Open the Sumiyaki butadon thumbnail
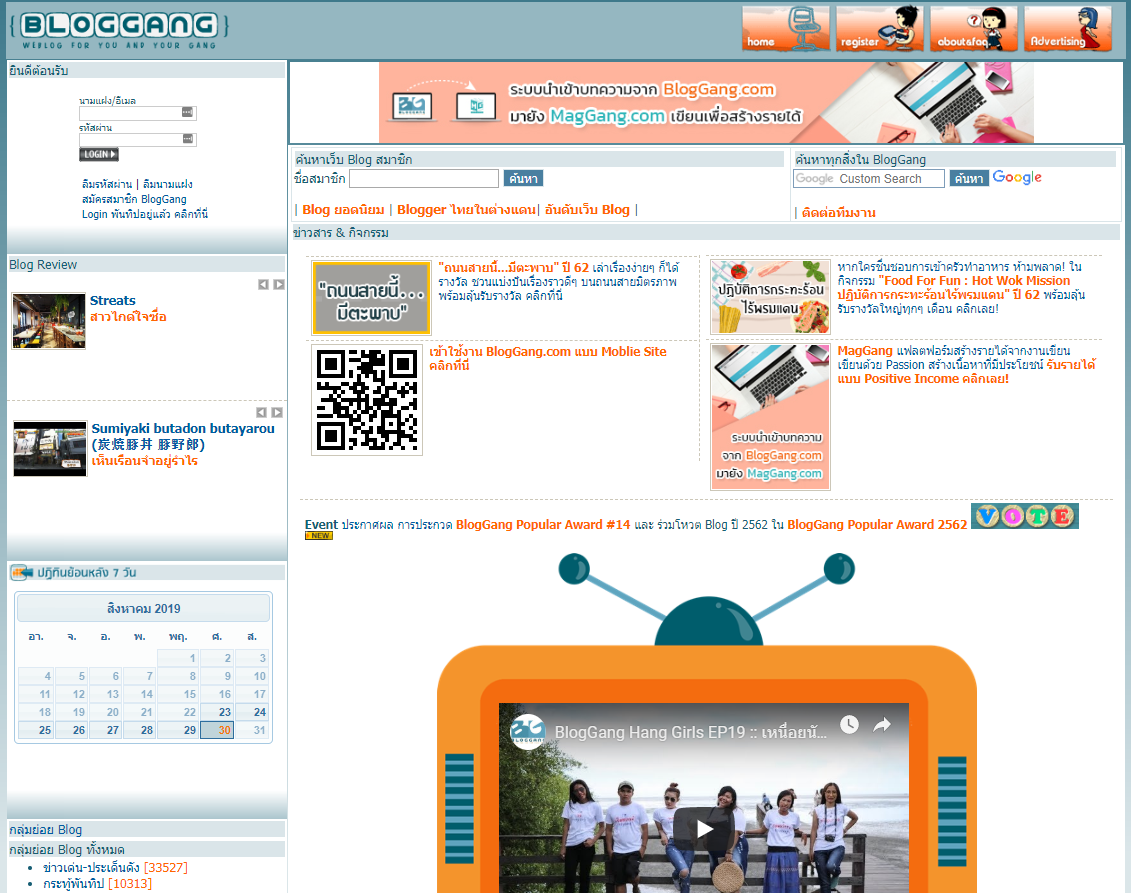1131x893 pixels. coord(50,449)
